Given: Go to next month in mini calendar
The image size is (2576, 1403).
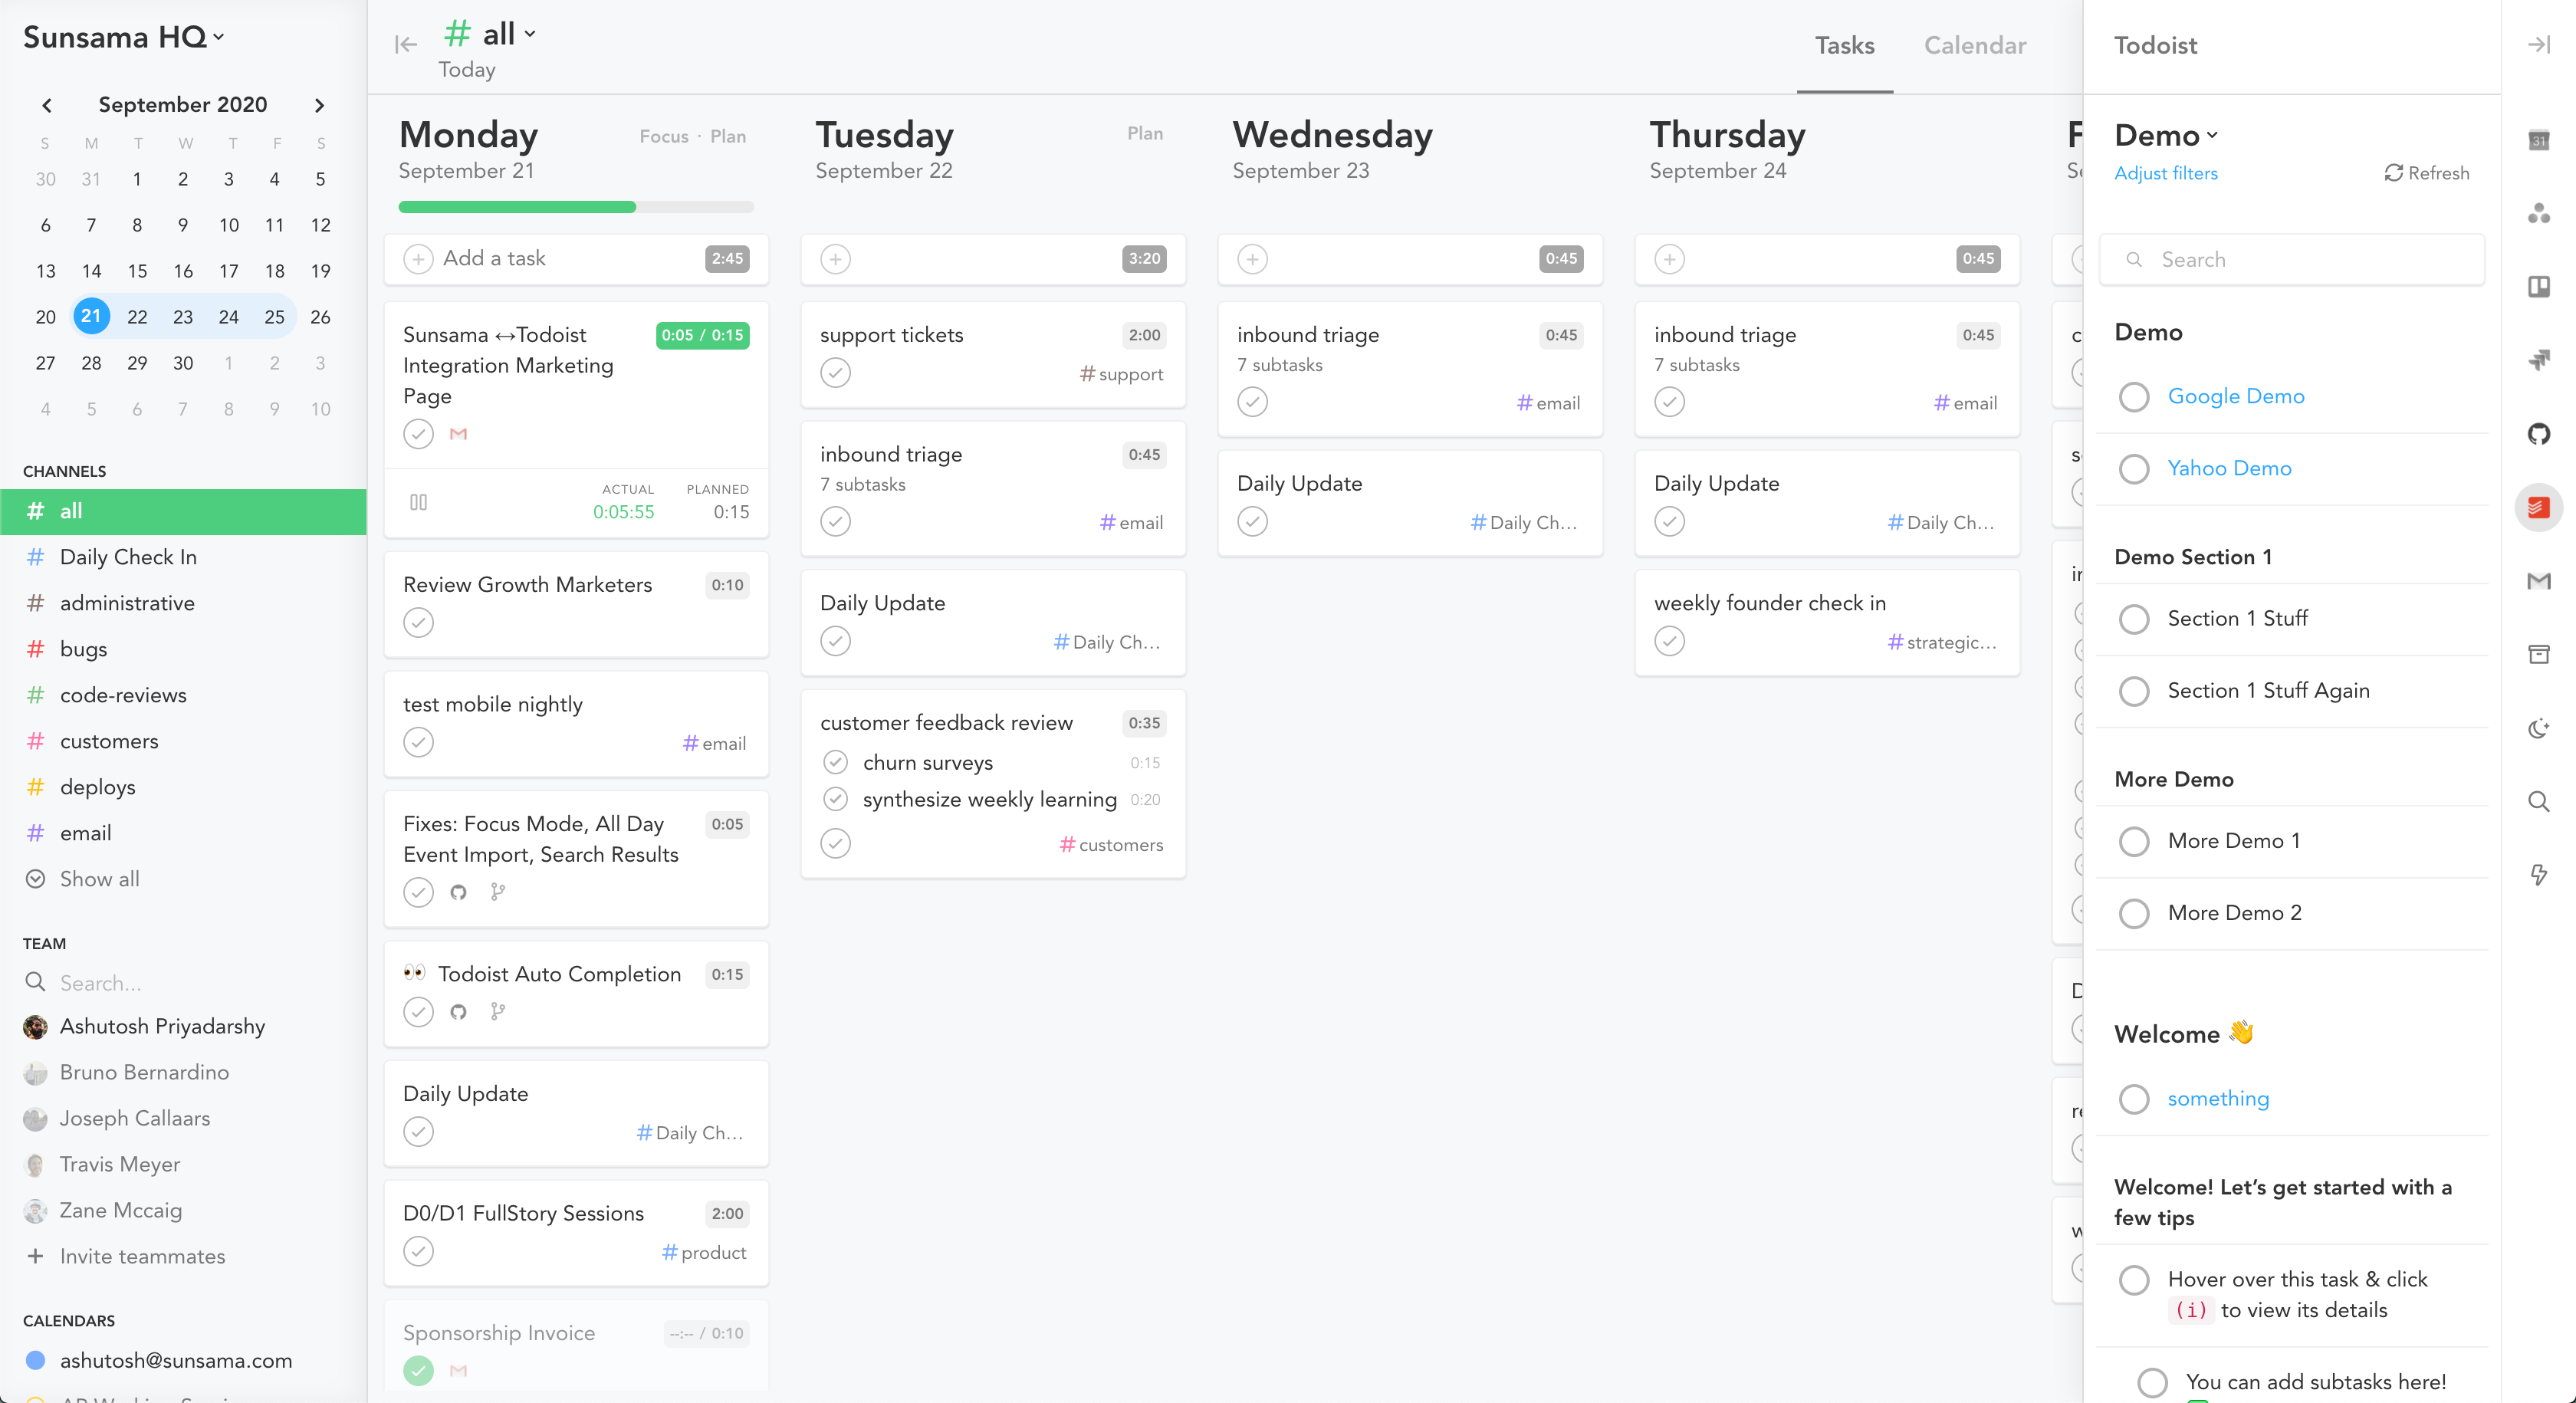Looking at the screenshot, I should [319, 105].
